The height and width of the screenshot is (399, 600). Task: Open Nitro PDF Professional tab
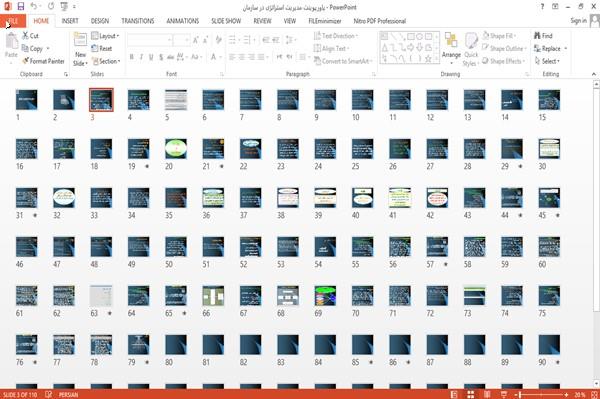380,21
